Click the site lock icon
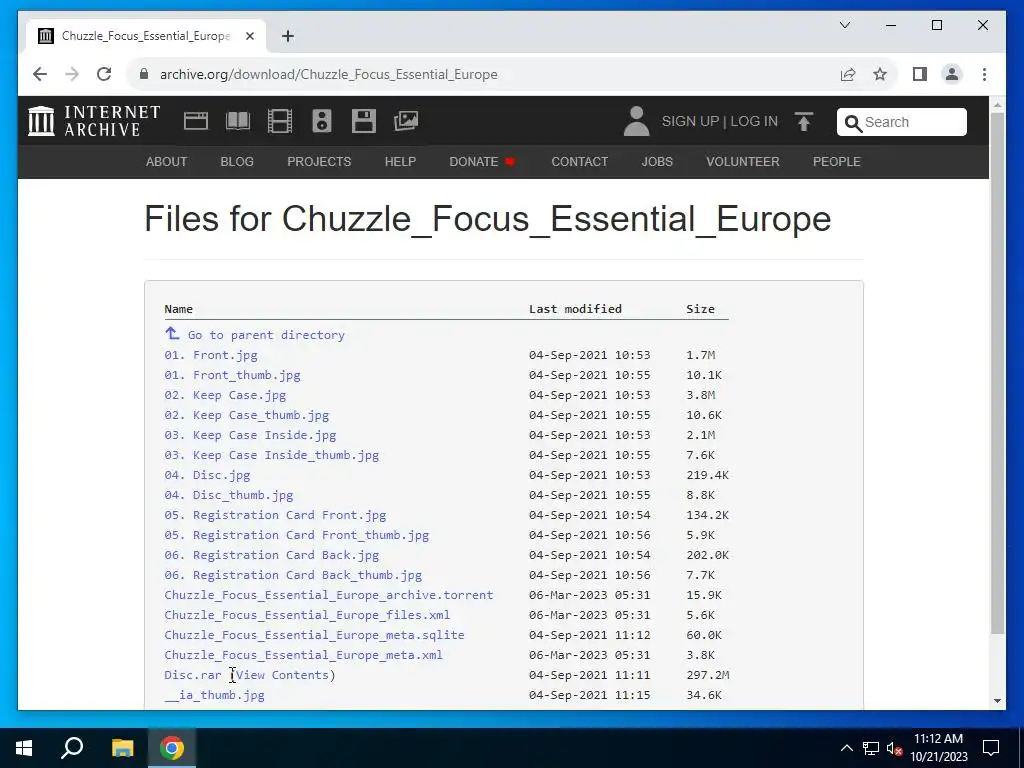Viewport: 1024px width, 768px height. point(144,74)
